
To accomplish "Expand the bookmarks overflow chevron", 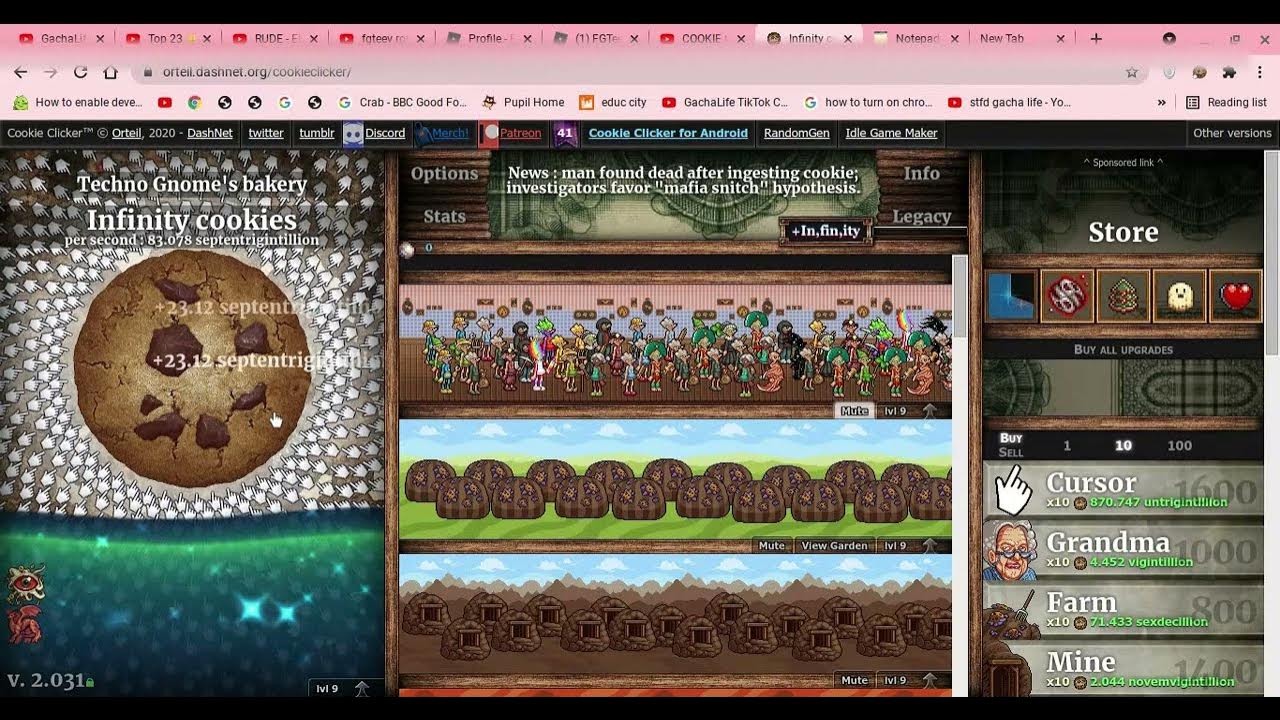I will [x=1161, y=102].
